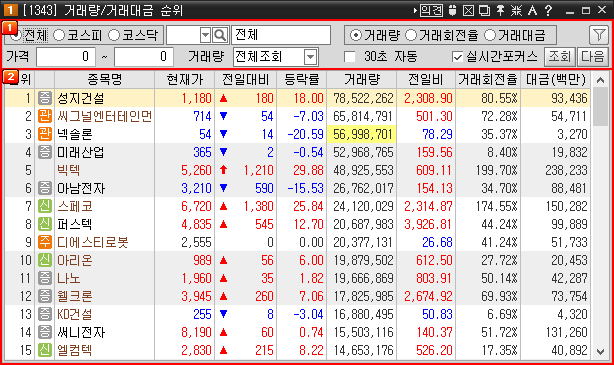
Task: Click the shrink-arrows icon in title bar
Action: (x=516, y=10)
